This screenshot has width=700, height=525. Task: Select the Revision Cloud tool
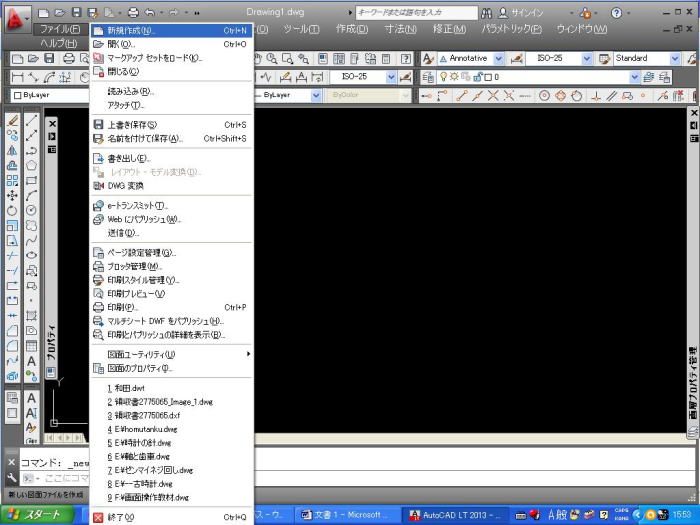pyautogui.click(x=31, y=225)
